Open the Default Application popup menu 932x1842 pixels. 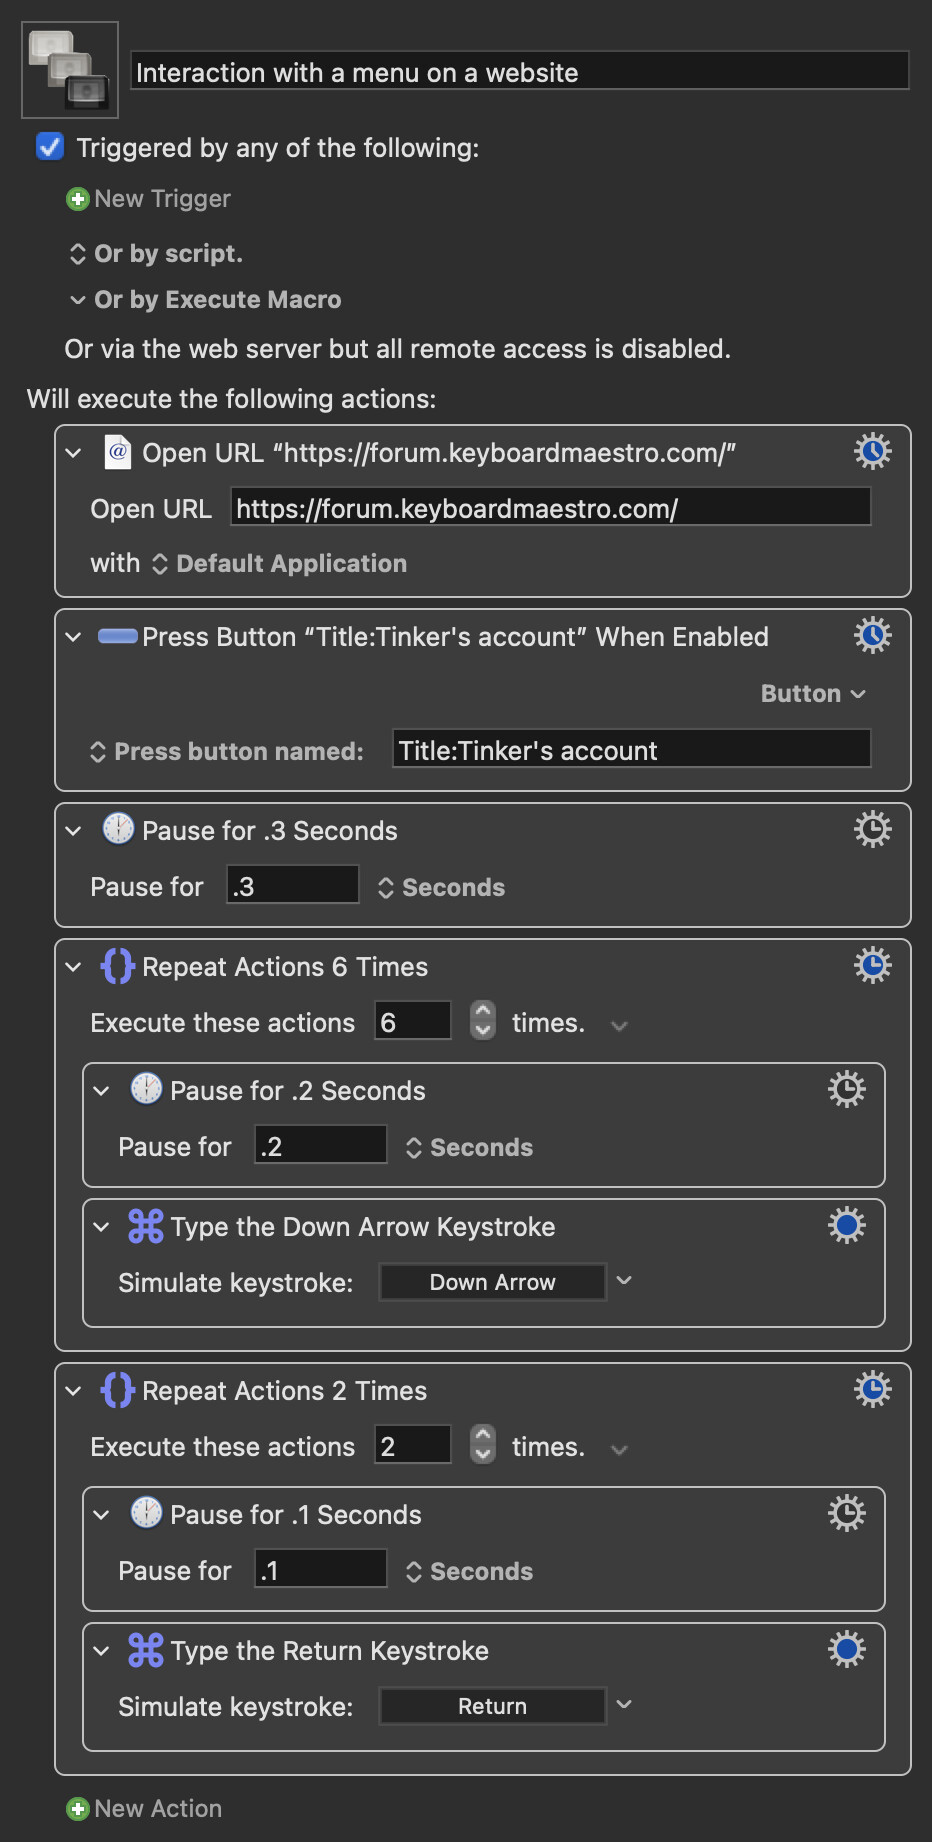[x=280, y=564]
